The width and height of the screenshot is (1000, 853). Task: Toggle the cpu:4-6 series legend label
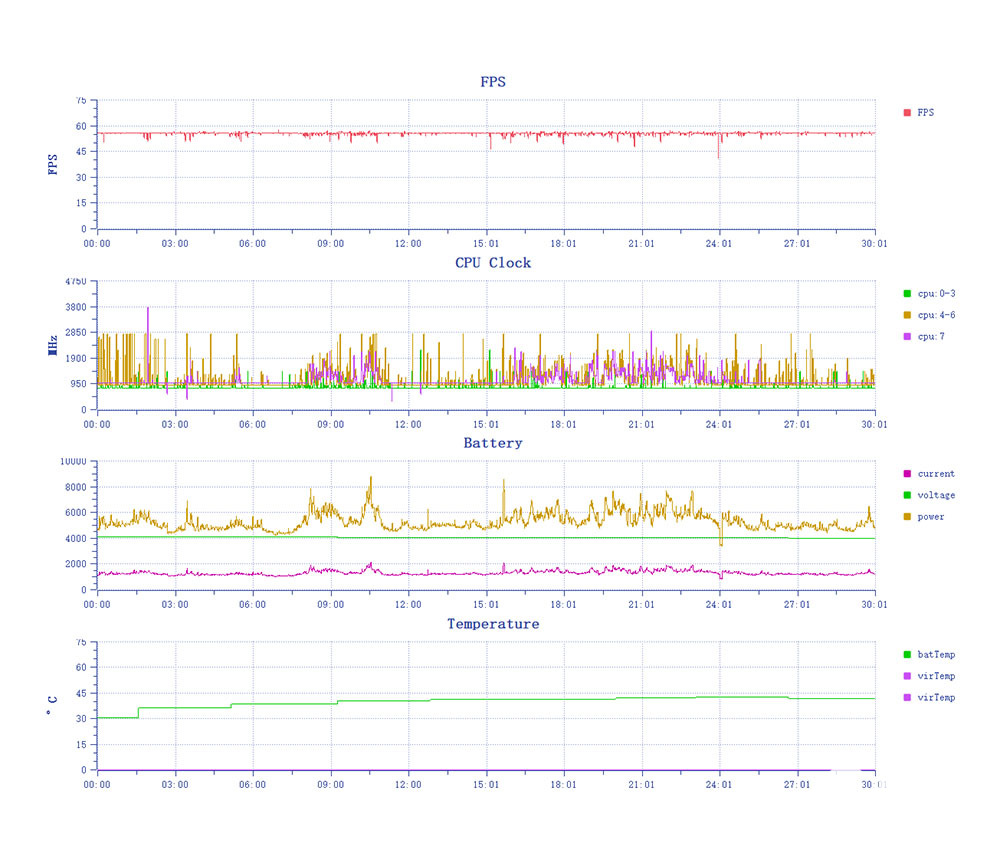(x=935, y=315)
